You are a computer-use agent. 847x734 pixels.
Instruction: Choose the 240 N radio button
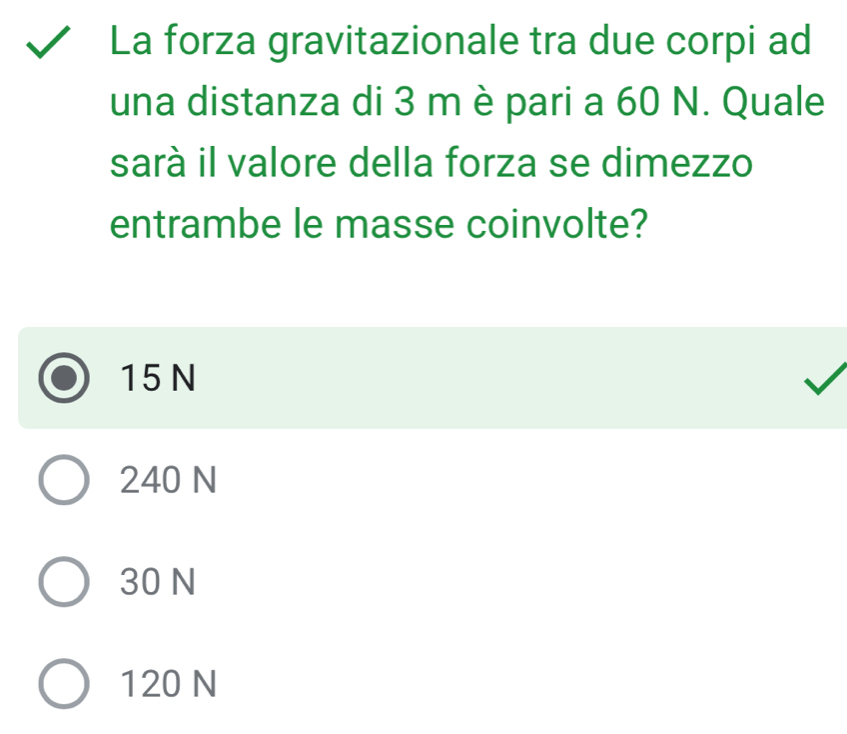[x=64, y=481]
